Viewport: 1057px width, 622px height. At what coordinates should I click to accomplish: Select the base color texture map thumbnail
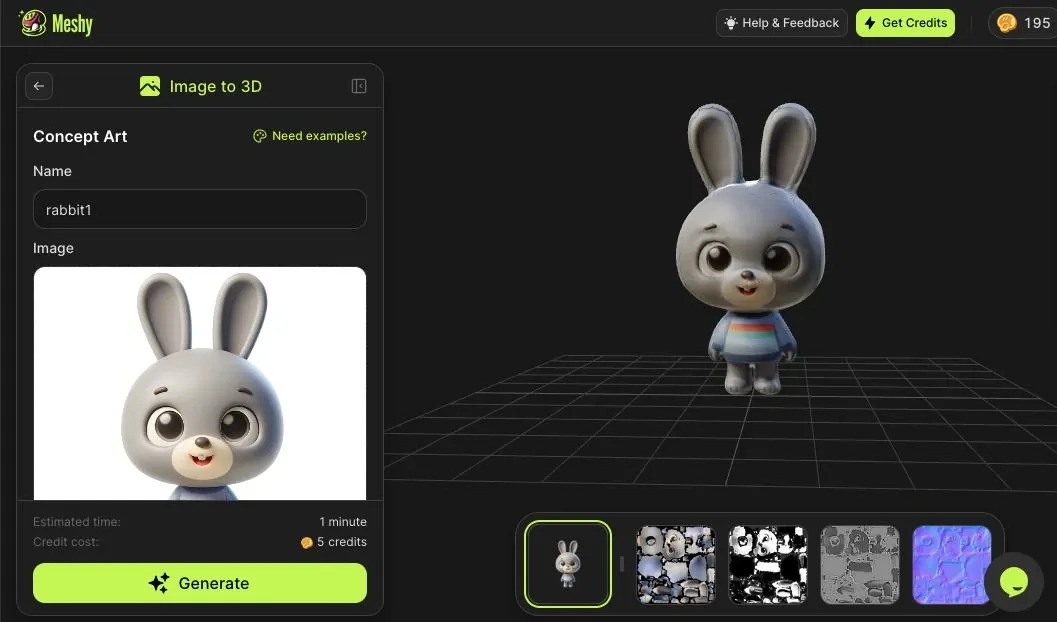point(675,564)
